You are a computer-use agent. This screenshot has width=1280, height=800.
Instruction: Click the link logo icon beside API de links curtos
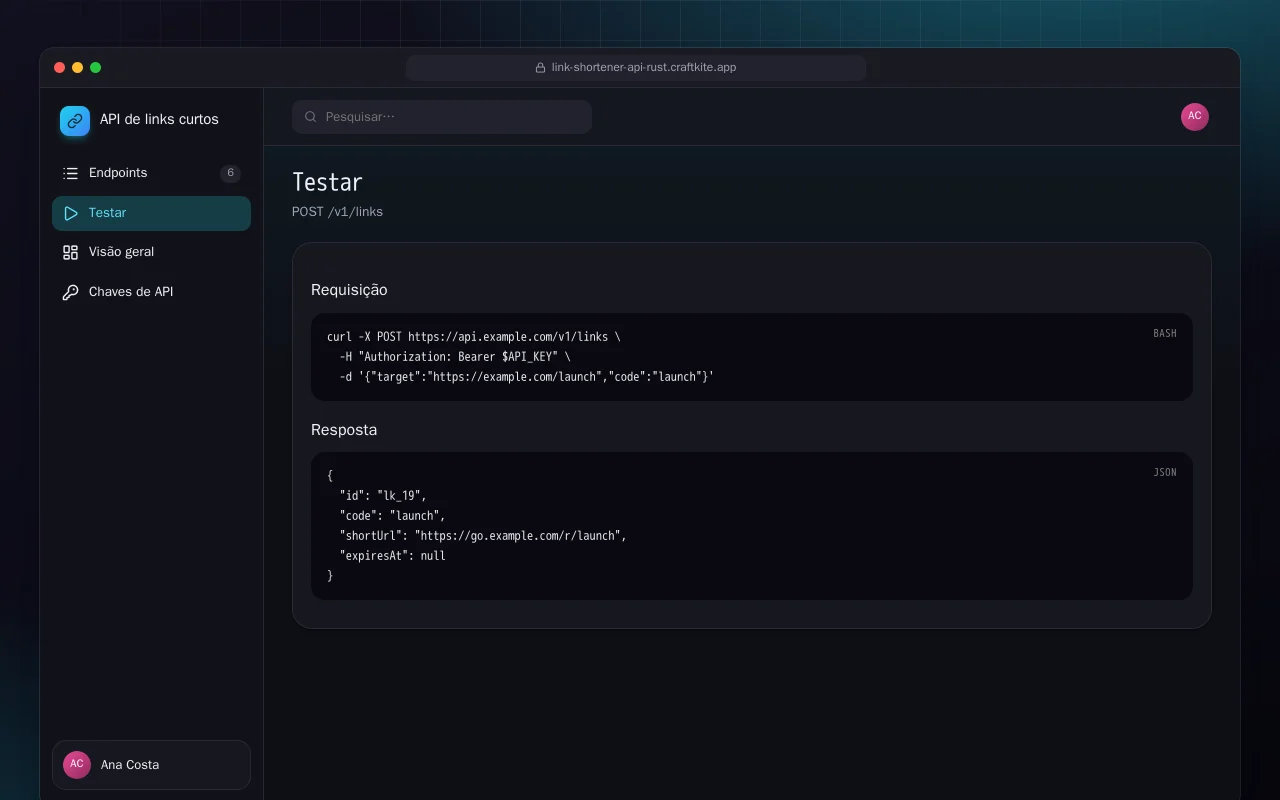[75, 121]
